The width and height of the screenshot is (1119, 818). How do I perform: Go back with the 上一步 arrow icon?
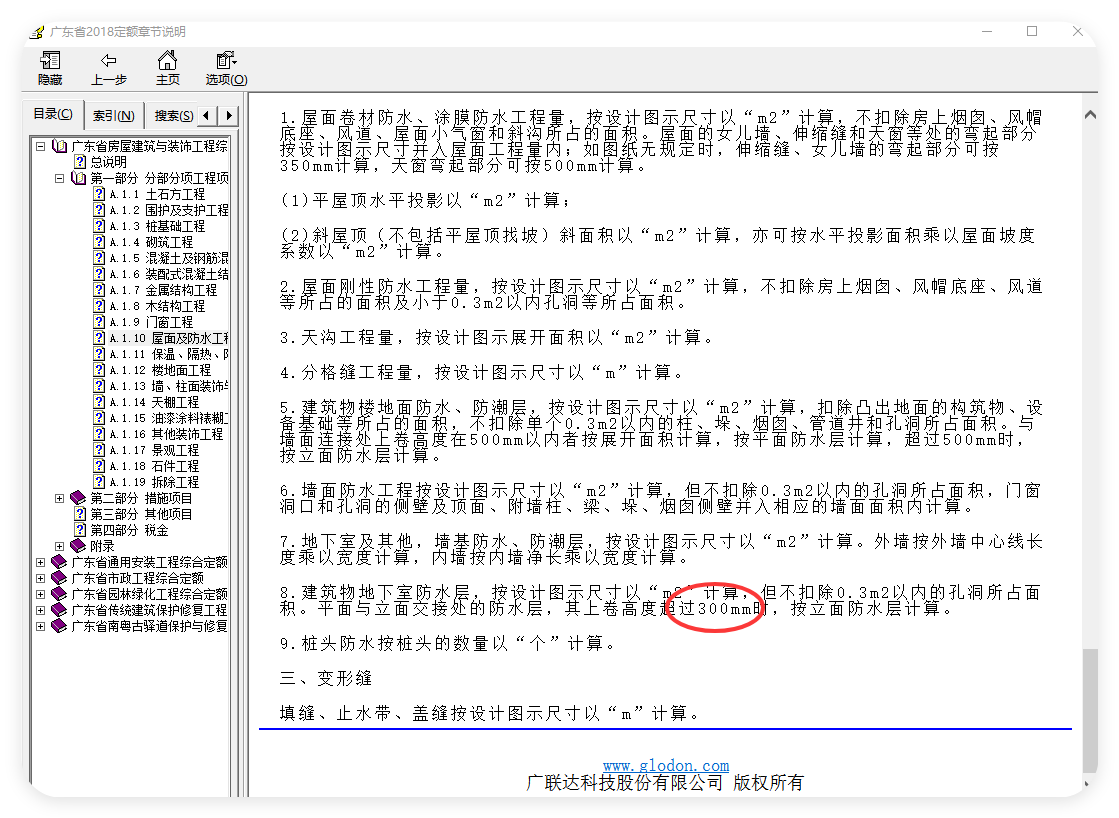tap(108, 61)
